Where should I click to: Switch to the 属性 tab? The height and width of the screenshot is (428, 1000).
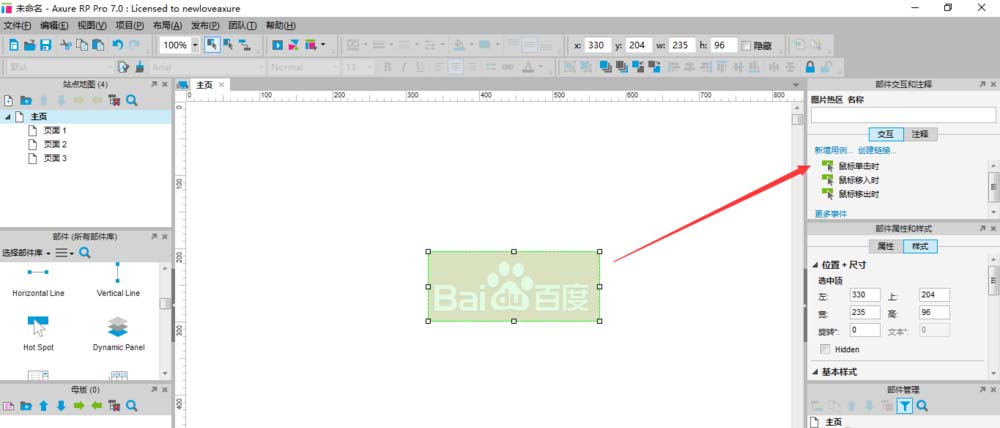pos(886,246)
